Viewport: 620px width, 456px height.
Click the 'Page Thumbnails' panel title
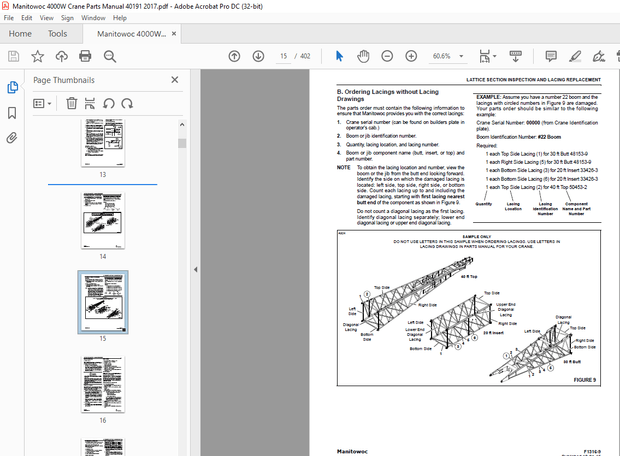[64, 80]
